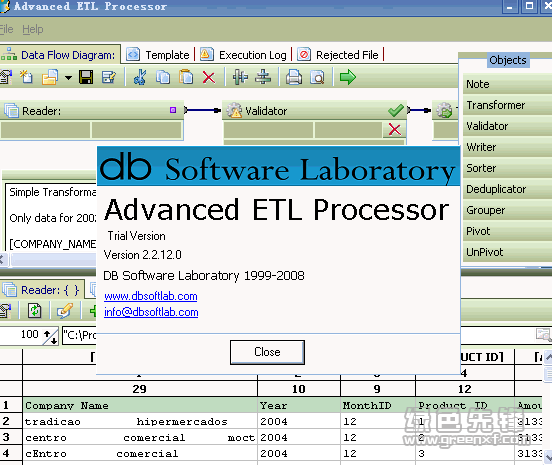This screenshot has height=465, width=552.
Task: Select the 'tradicao hipermercados' cell
Action: 140,421
